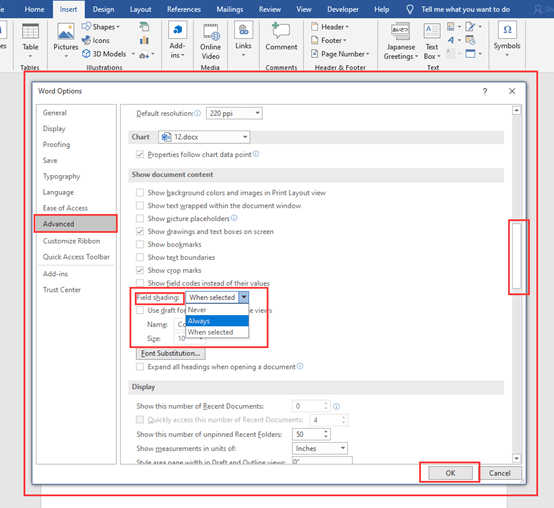Click the Date & Time icon
554x508 pixels.
[x=470, y=40]
